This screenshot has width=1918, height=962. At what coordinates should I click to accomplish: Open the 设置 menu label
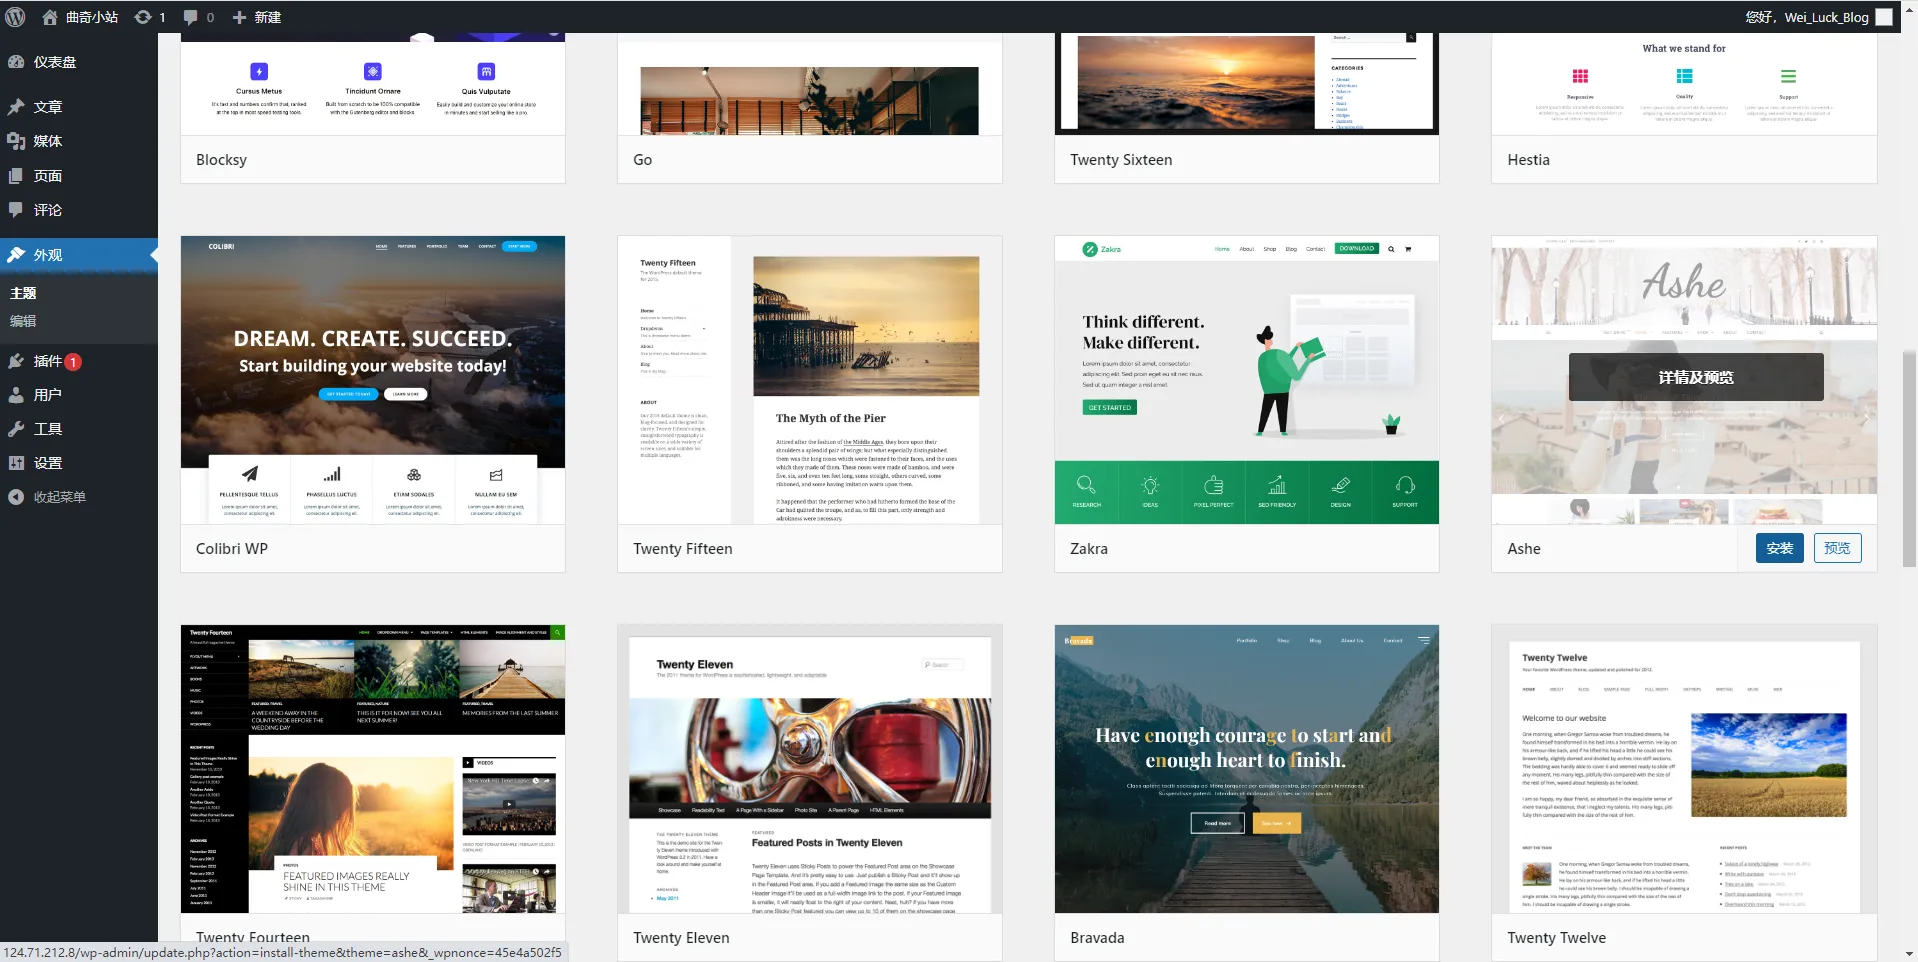coord(48,463)
